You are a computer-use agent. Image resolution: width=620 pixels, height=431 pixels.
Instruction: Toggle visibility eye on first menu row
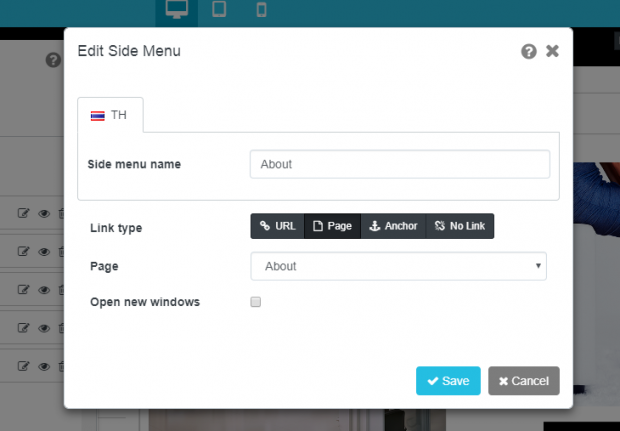coord(44,214)
